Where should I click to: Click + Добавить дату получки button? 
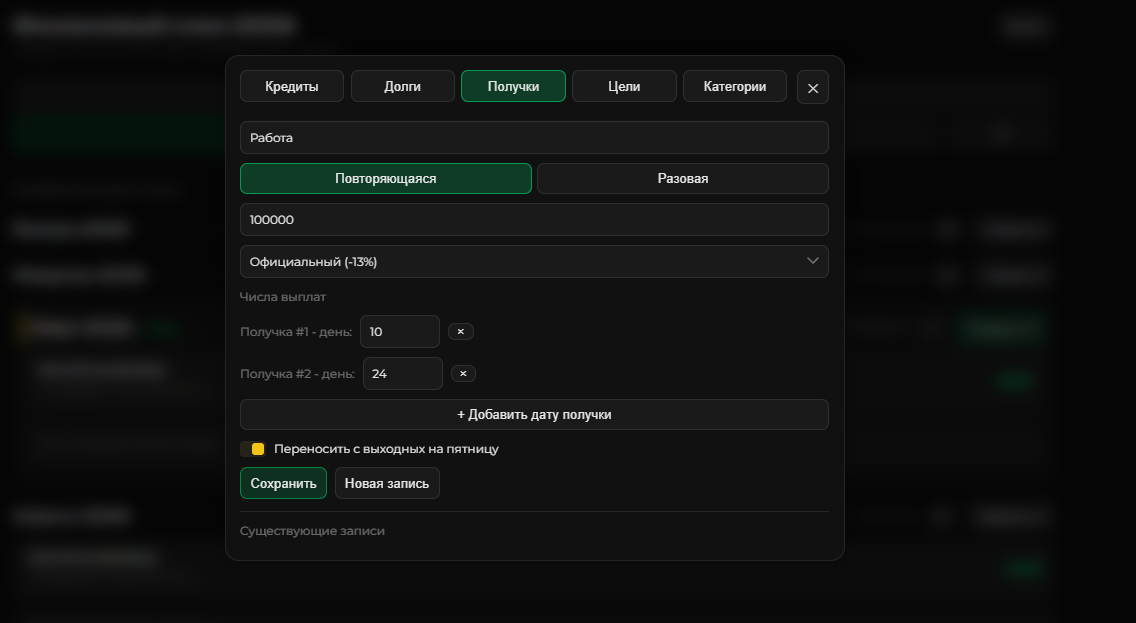tap(534, 415)
